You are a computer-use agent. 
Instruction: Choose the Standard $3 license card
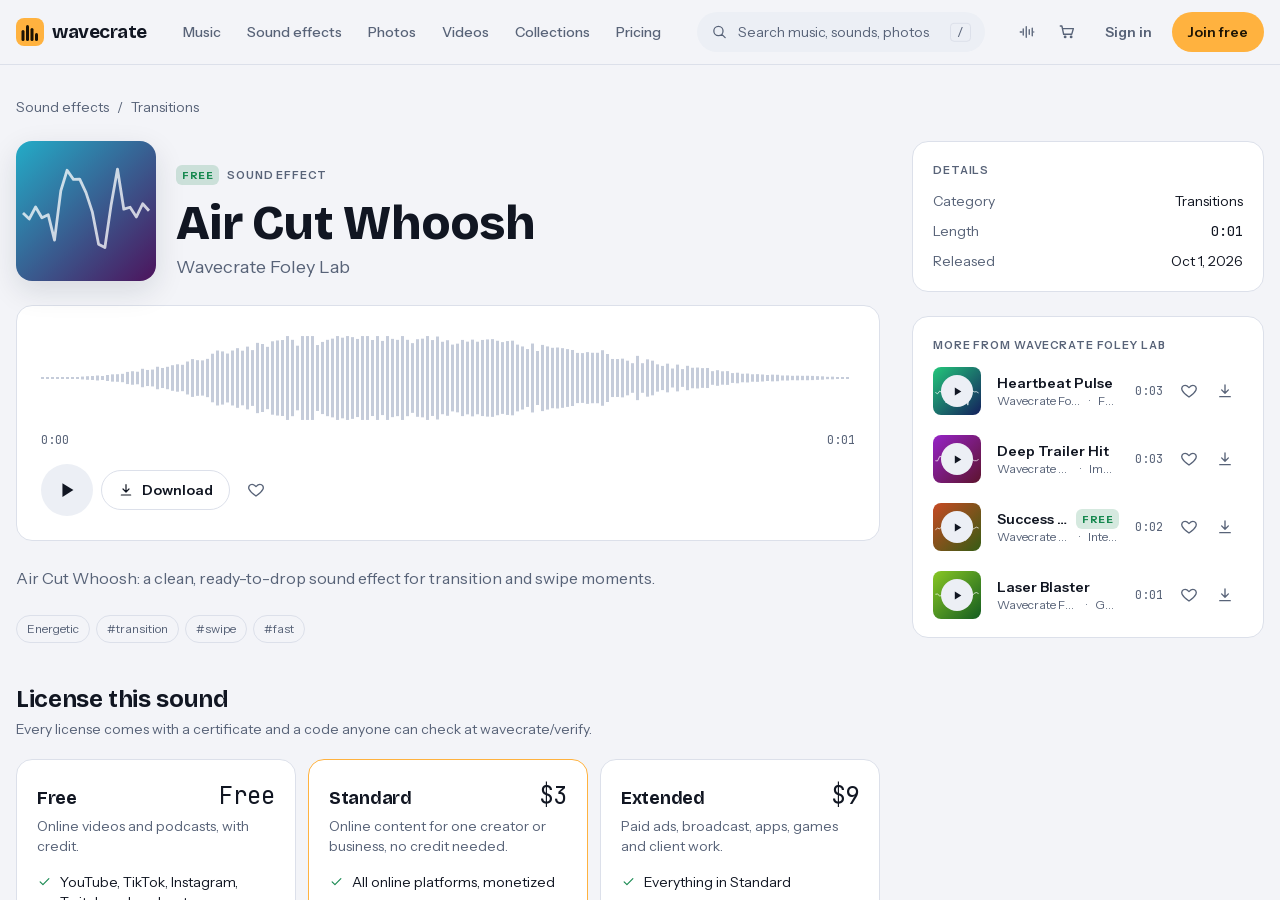(448, 830)
